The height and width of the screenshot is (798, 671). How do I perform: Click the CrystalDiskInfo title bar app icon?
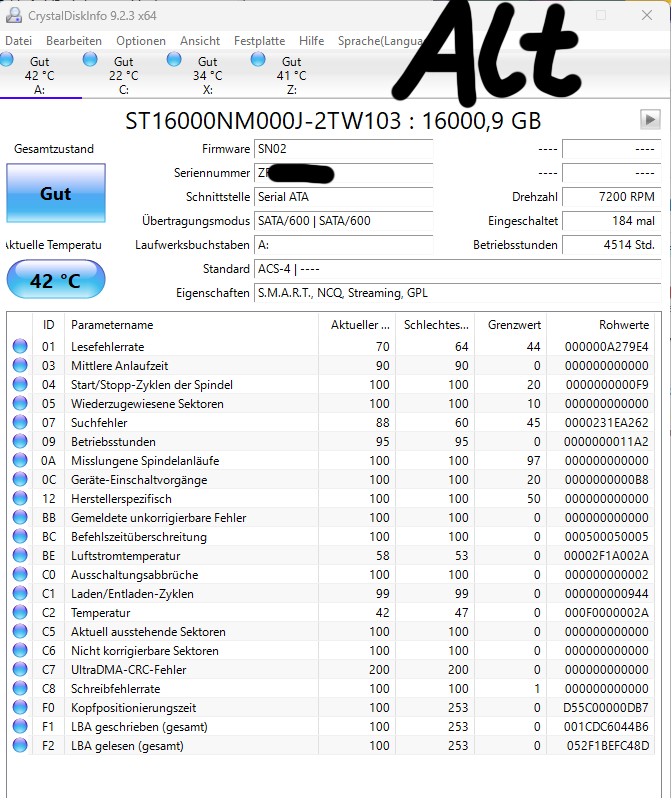(x=14, y=15)
